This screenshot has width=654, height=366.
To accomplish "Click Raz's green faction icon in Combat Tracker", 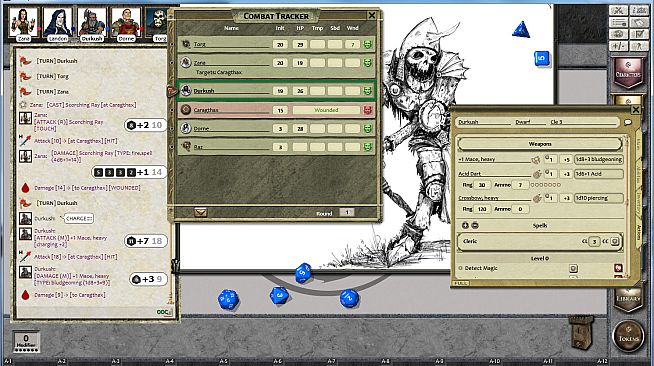I will click(x=367, y=147).
